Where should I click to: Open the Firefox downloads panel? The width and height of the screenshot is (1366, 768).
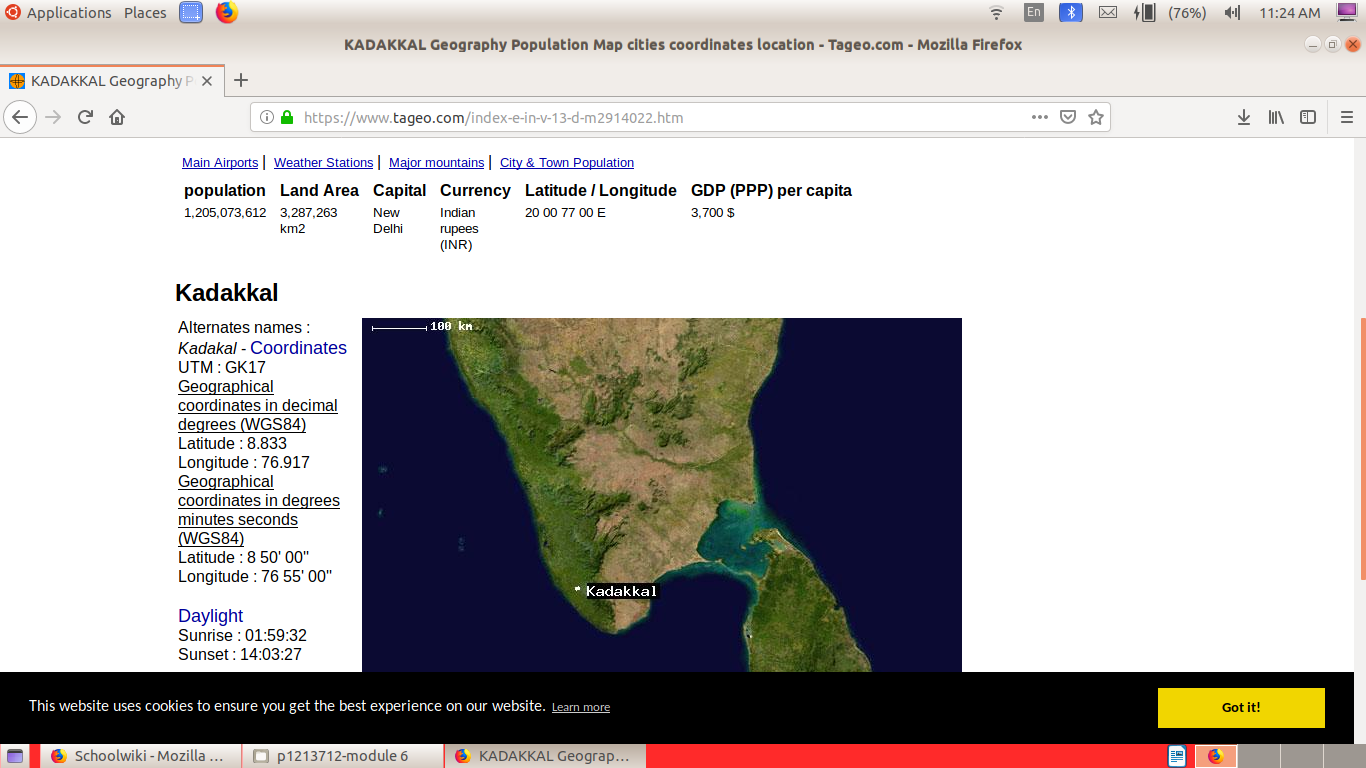pyautogui.click(x=1243, y=117)
